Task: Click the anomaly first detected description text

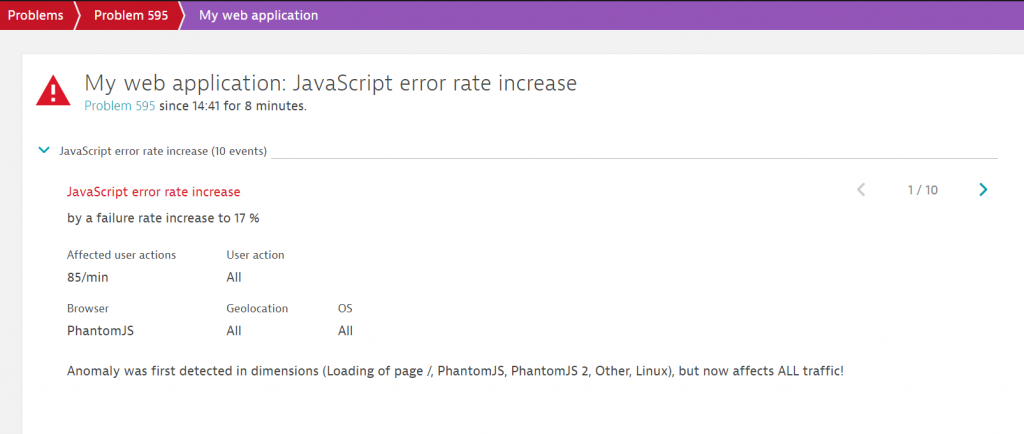Action: pos(455,371)
